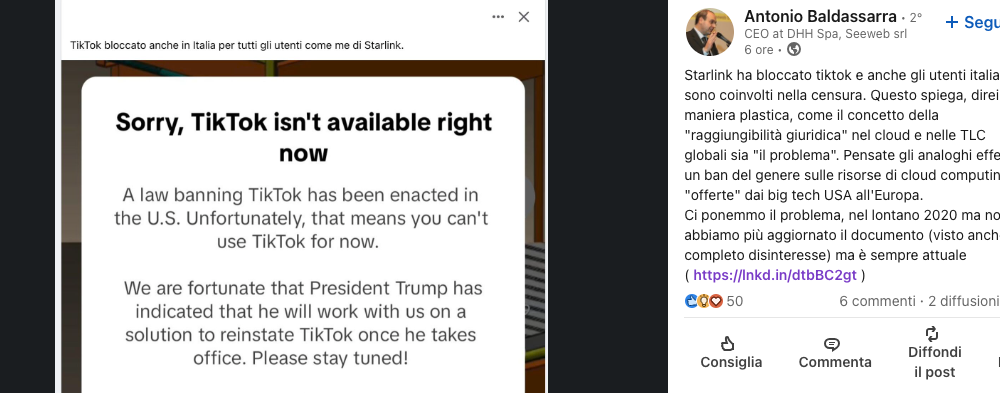The height and width of the screenshot is (393, 1000).
Task: Show the 2 diffusioni list
Action: point(964,301)
